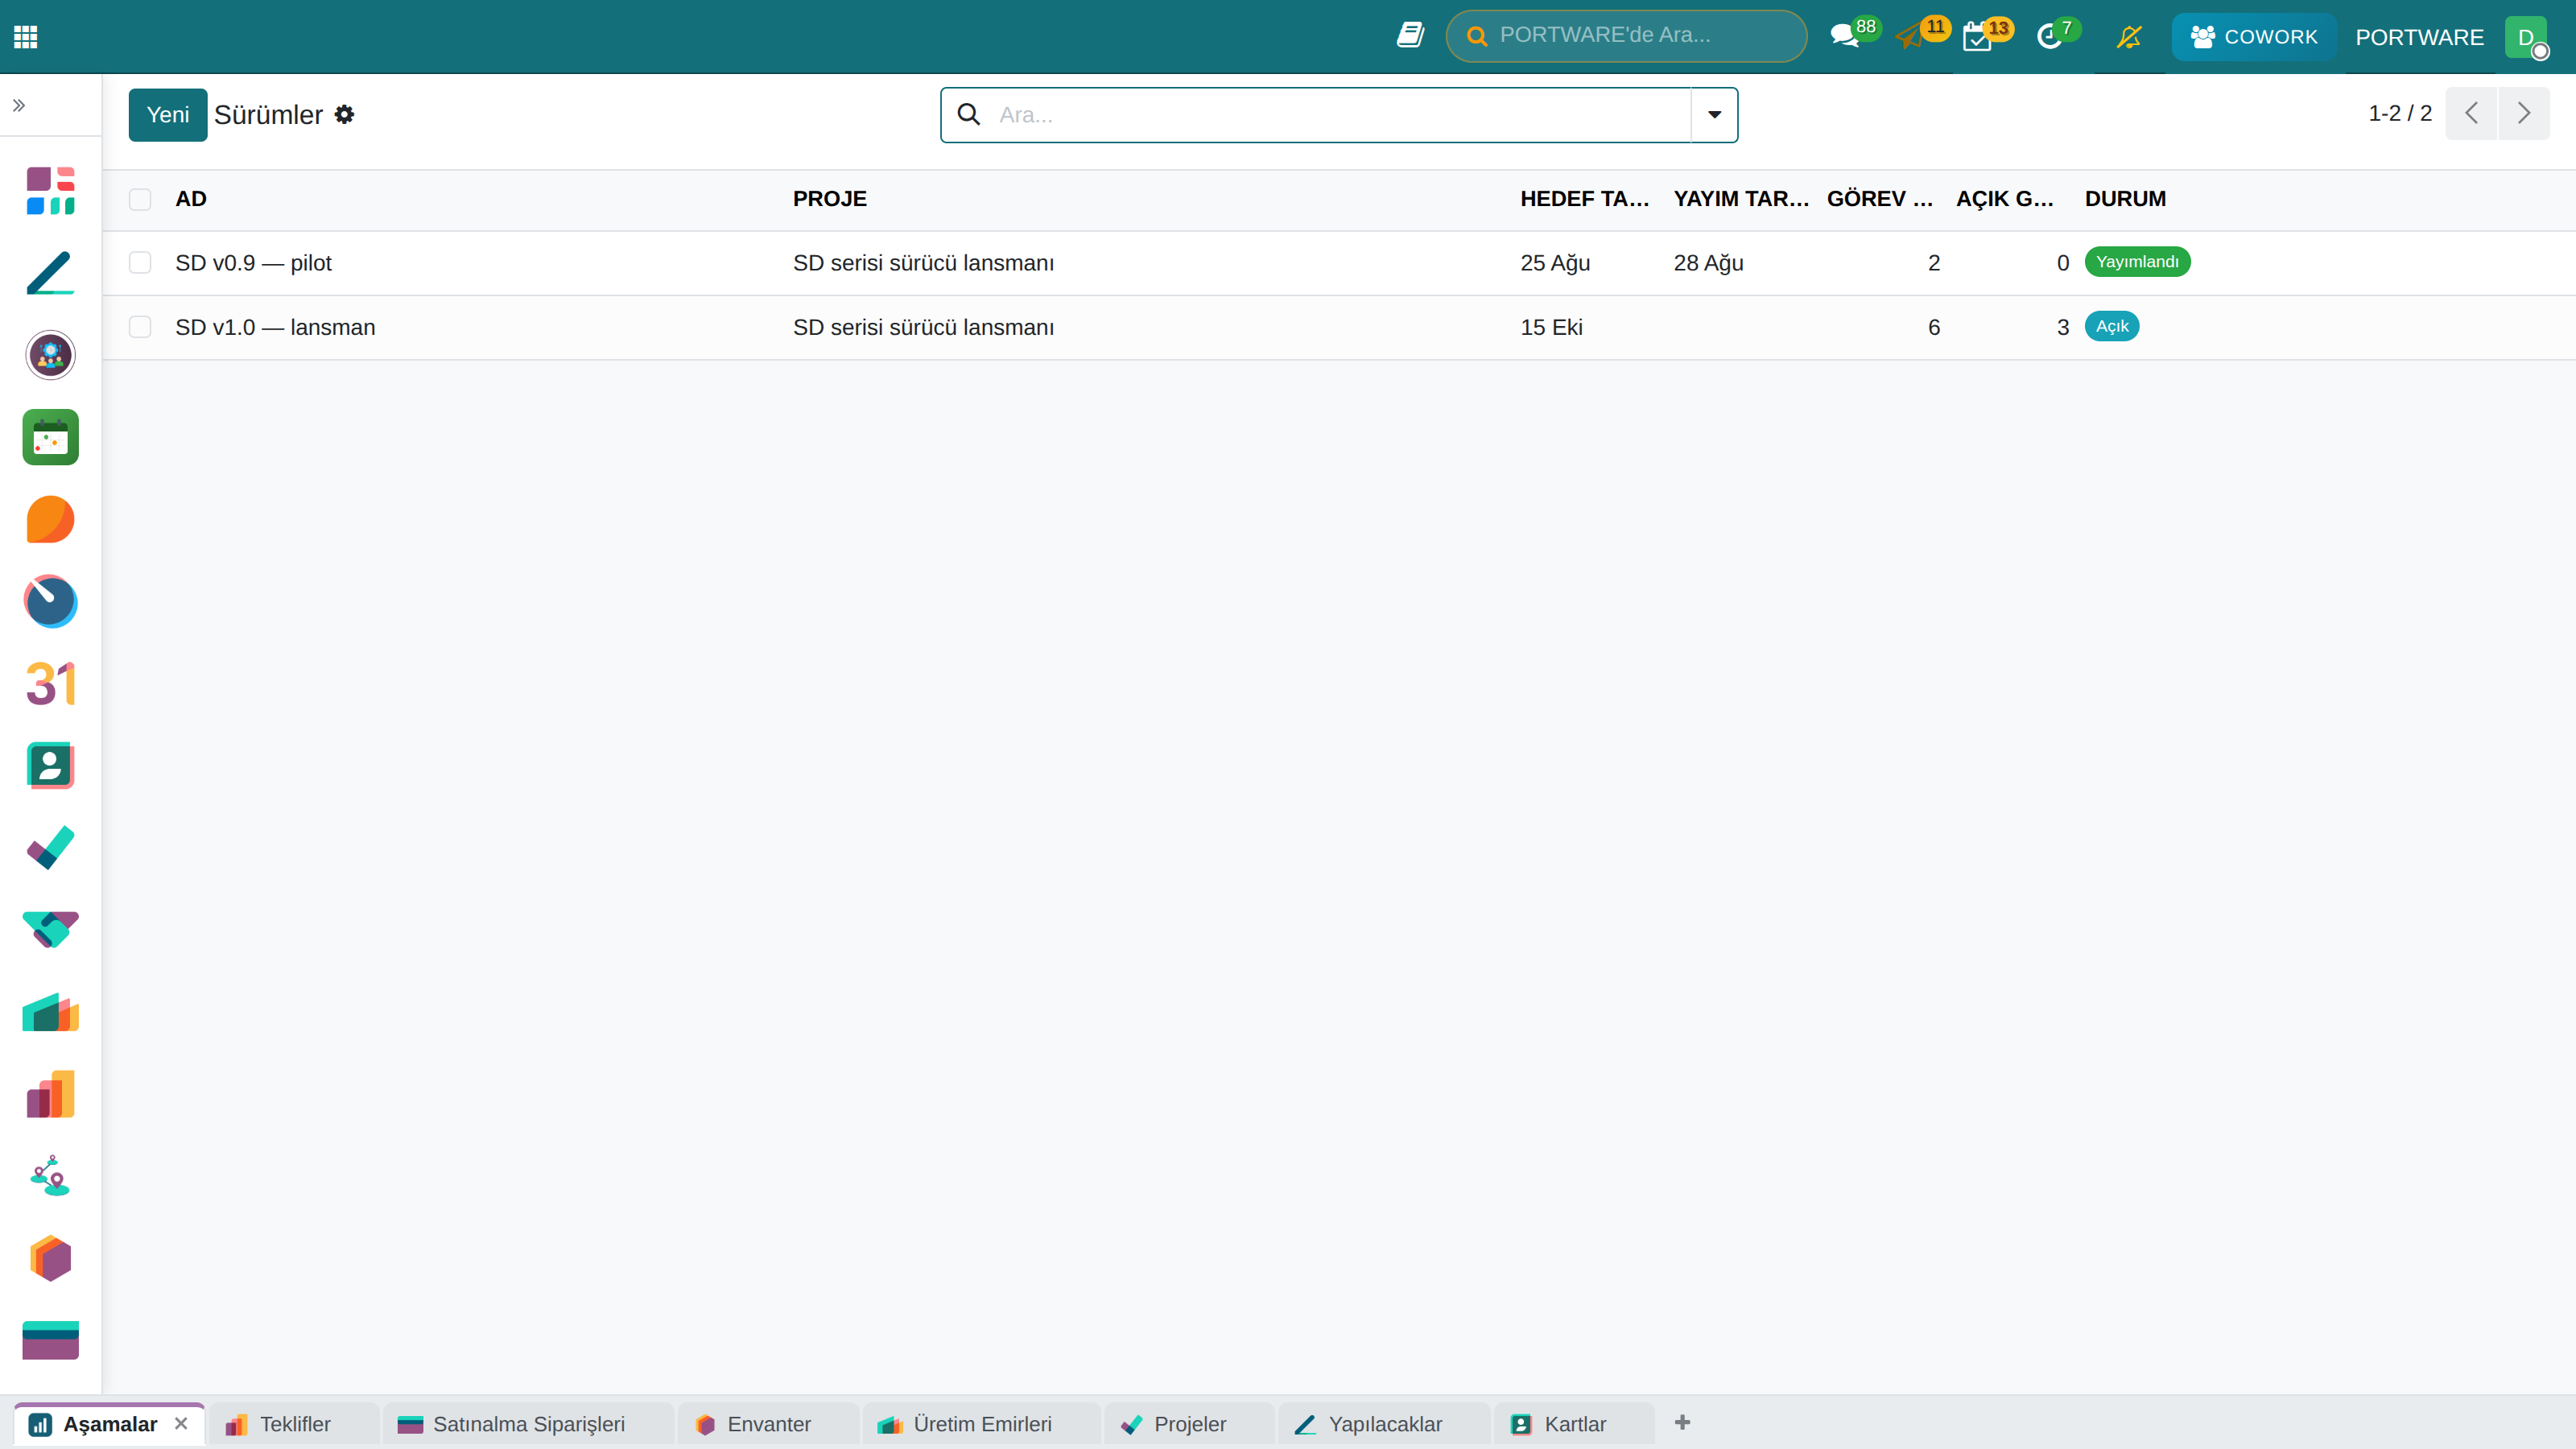Check the SD v0.9 — pilot row checkbox
Viewport: 2576px width, 1449px height.
coord(140,263)
